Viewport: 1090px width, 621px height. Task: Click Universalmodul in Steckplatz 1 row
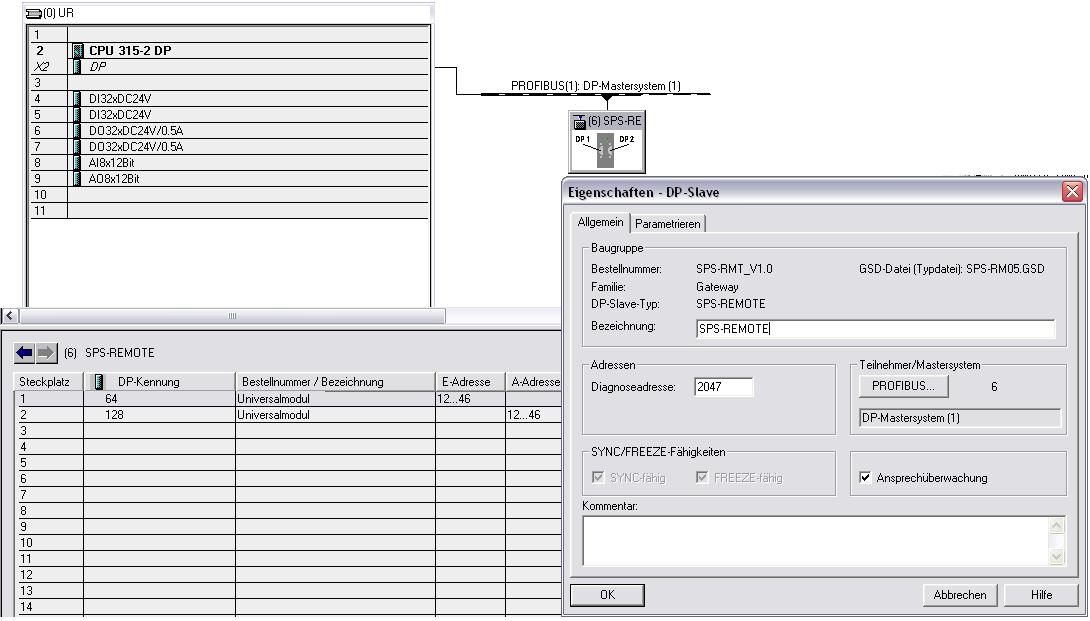(x=273, y=399)
